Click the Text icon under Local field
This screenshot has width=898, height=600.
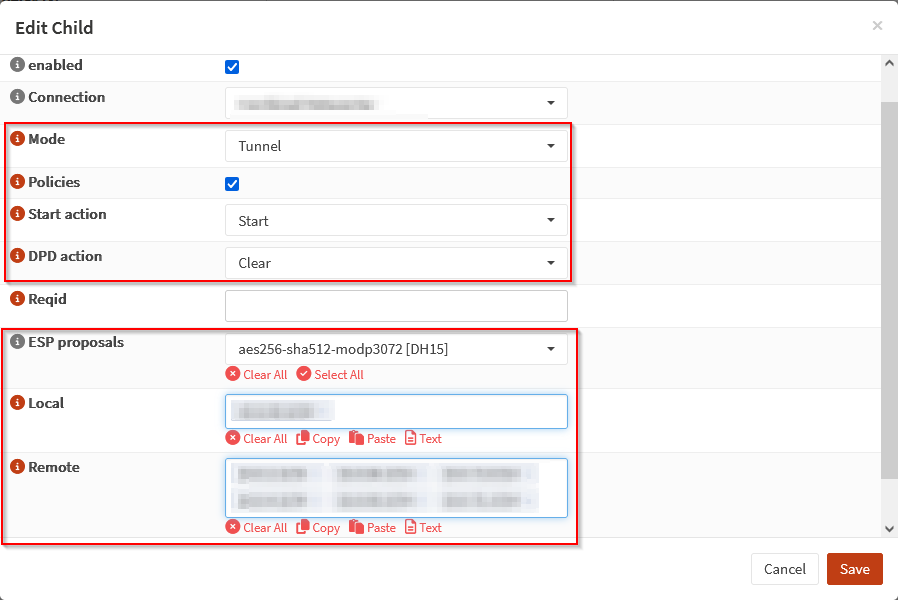(x=410, y=438)
